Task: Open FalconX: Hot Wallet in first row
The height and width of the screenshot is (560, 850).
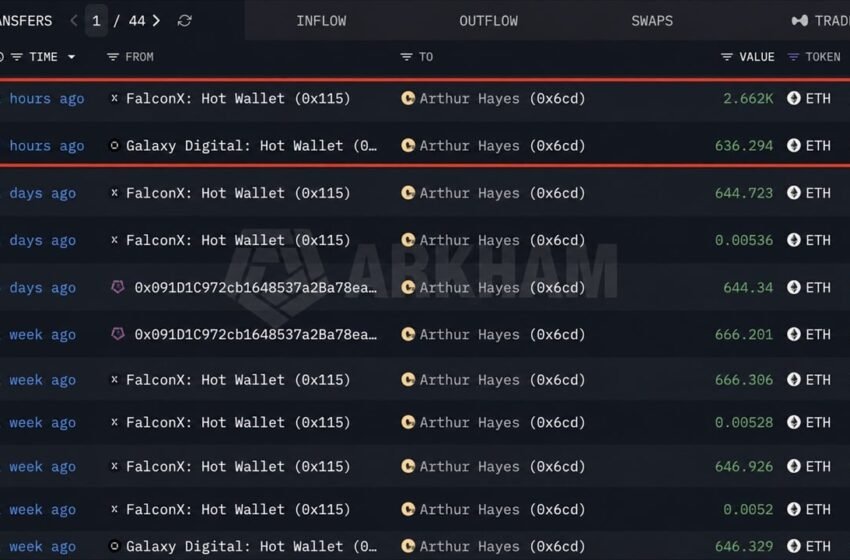Action: coord(238,98)
